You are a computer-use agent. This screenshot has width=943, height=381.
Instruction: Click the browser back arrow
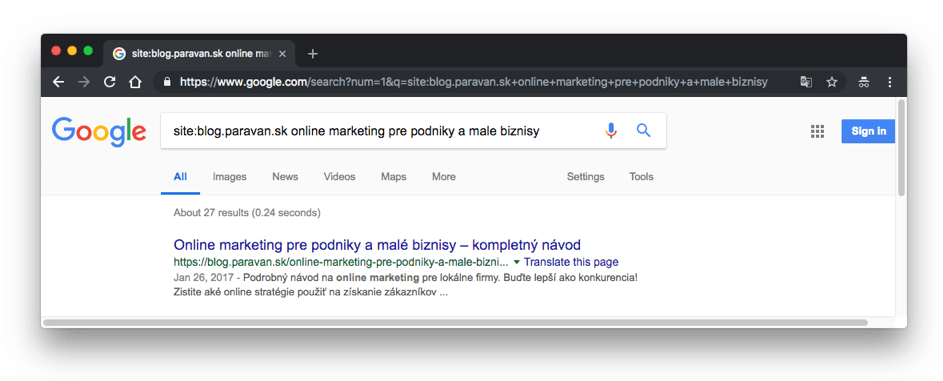[x=58, y=82]
